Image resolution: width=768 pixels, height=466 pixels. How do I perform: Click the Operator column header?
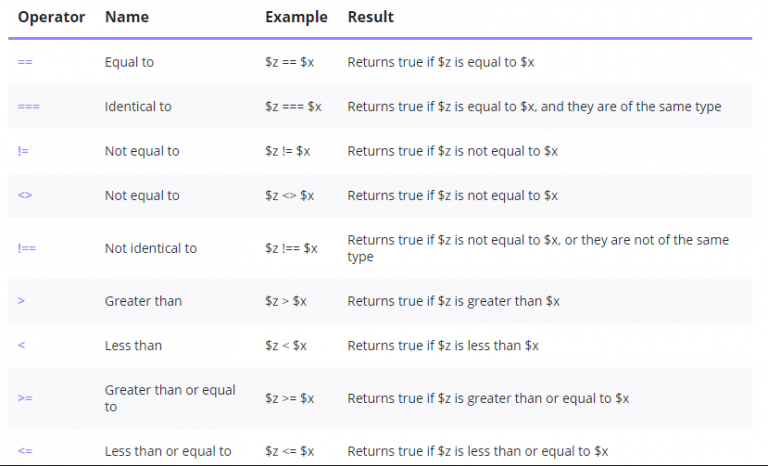coord(51,17)
